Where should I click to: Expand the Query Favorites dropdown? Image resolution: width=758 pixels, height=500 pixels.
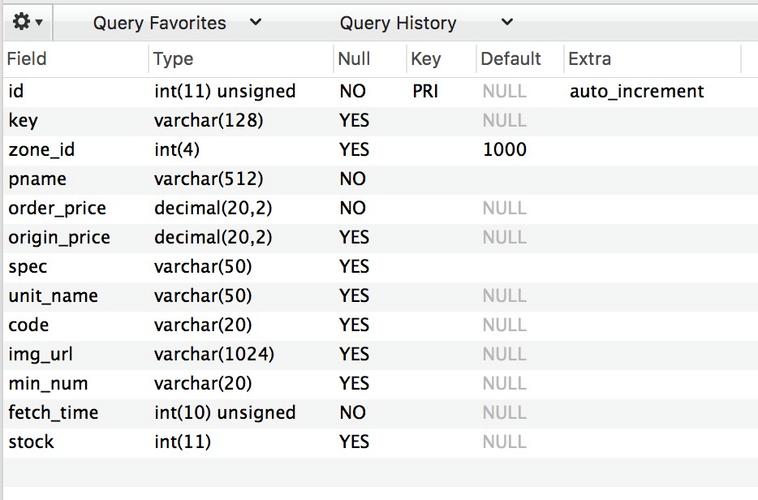[177, 23]
